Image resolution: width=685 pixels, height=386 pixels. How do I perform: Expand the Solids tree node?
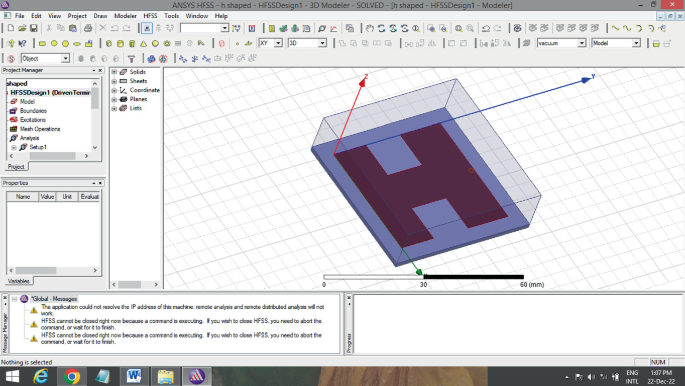click(x=114, y=72)
